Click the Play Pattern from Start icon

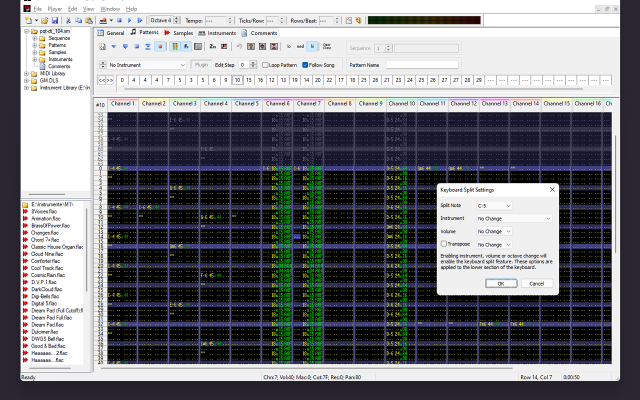(125, 47)
